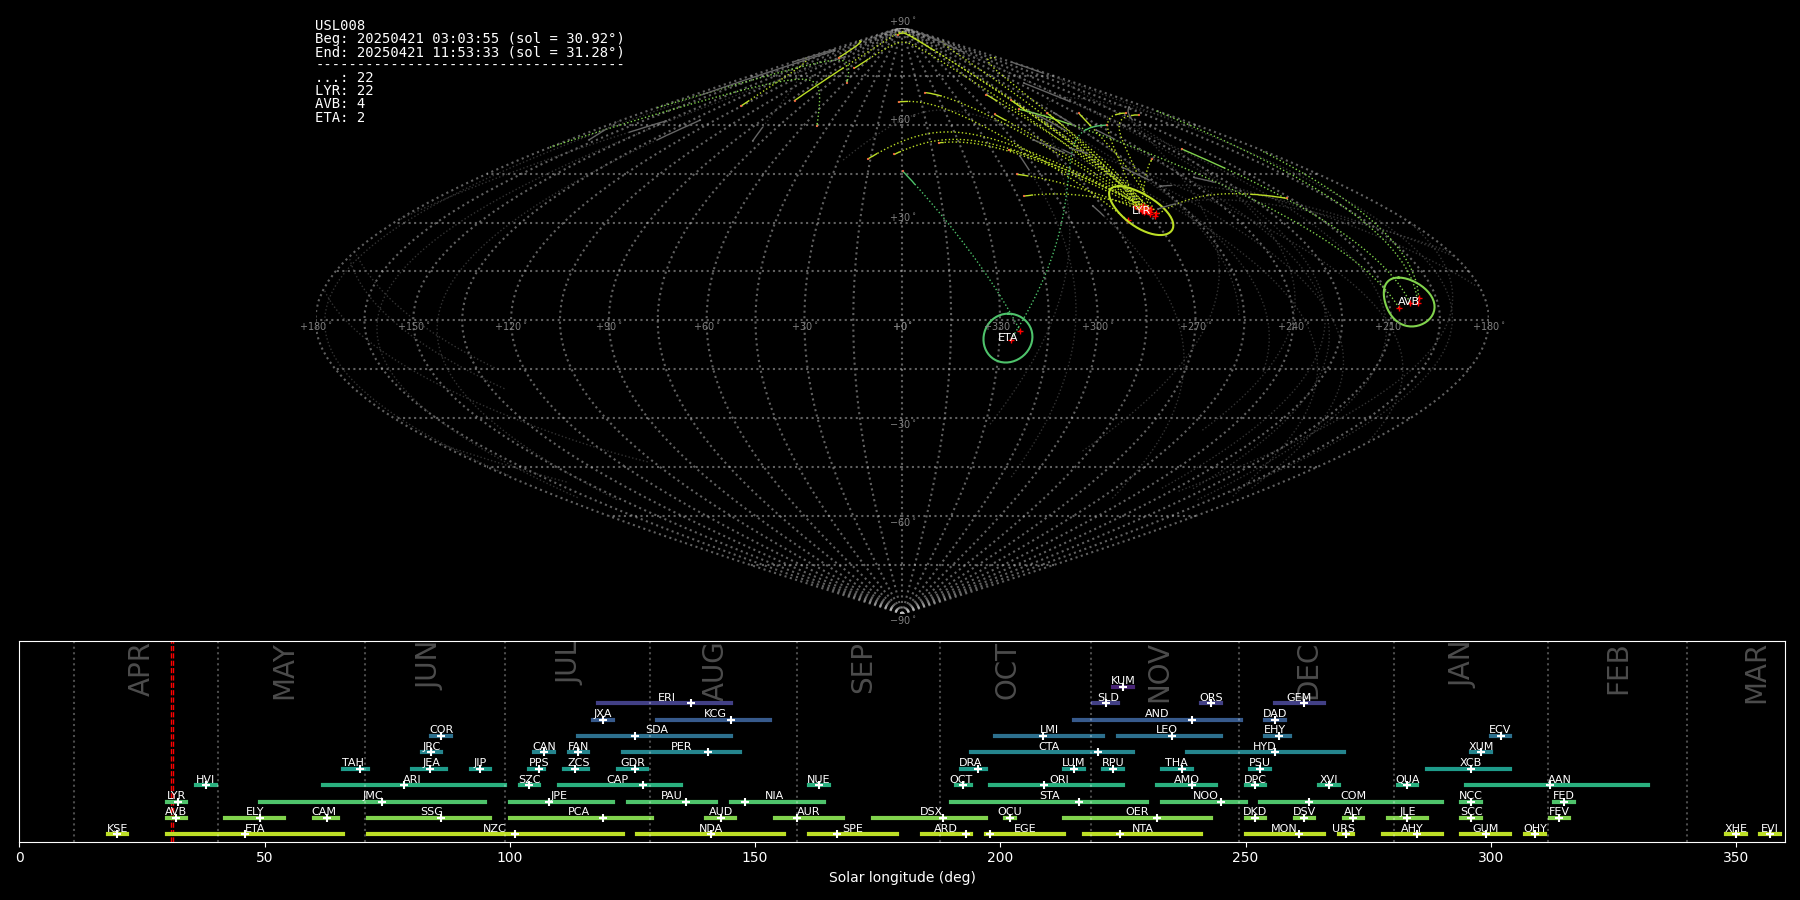Click the NZC shower bar in timeline

[x=495, y=834]
